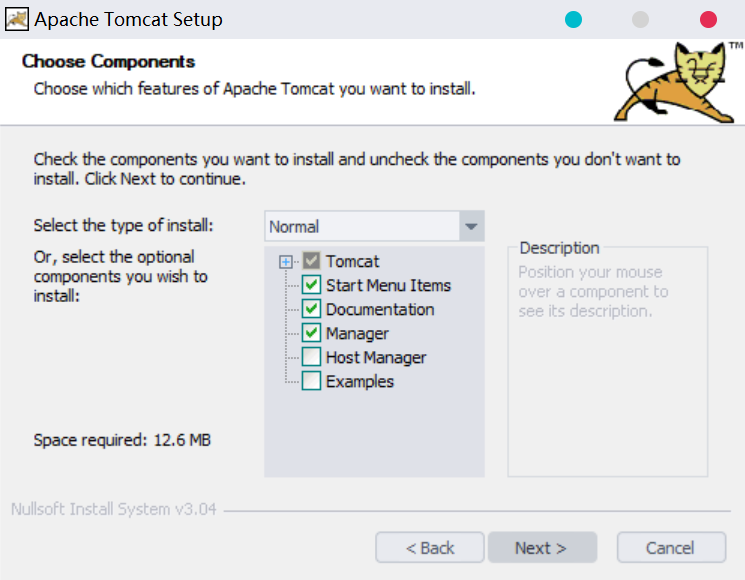Screen dimensions: 745x580
Task: Continue with the Next button
Action: pyautogui.click(x=542, y=548)
